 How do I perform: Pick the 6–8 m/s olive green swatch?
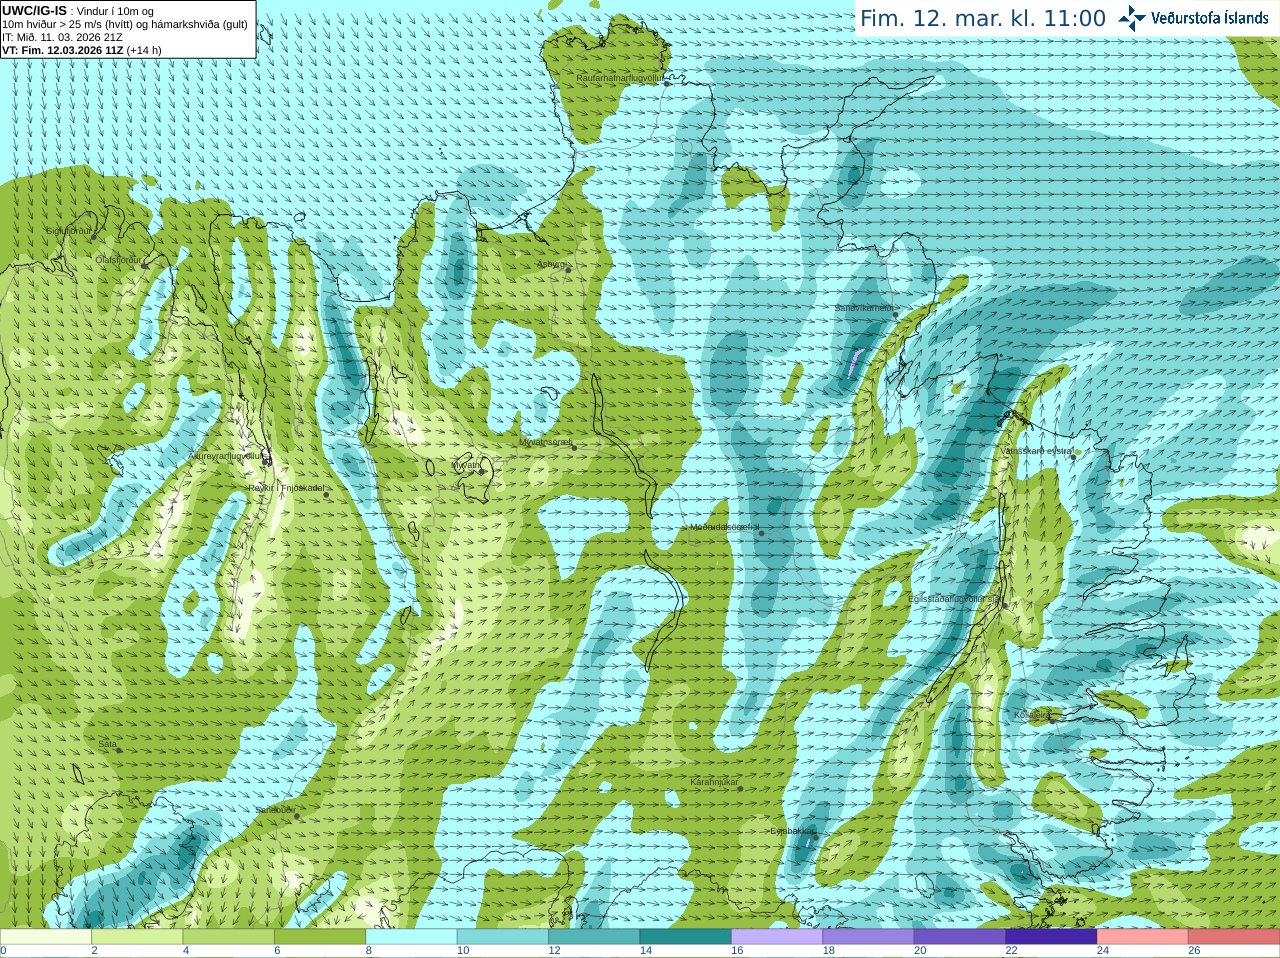320,937
